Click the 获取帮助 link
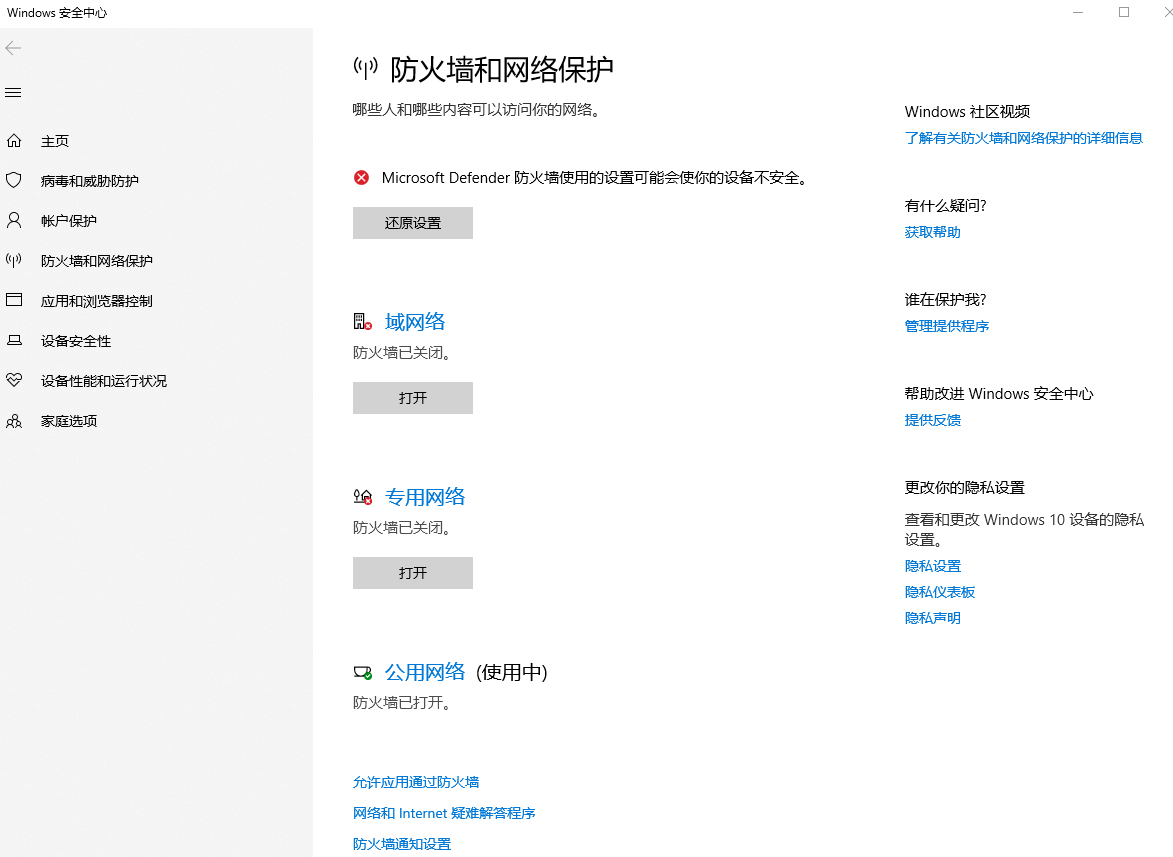Viewport: 1173px width, 857px height. pos(932,233)
